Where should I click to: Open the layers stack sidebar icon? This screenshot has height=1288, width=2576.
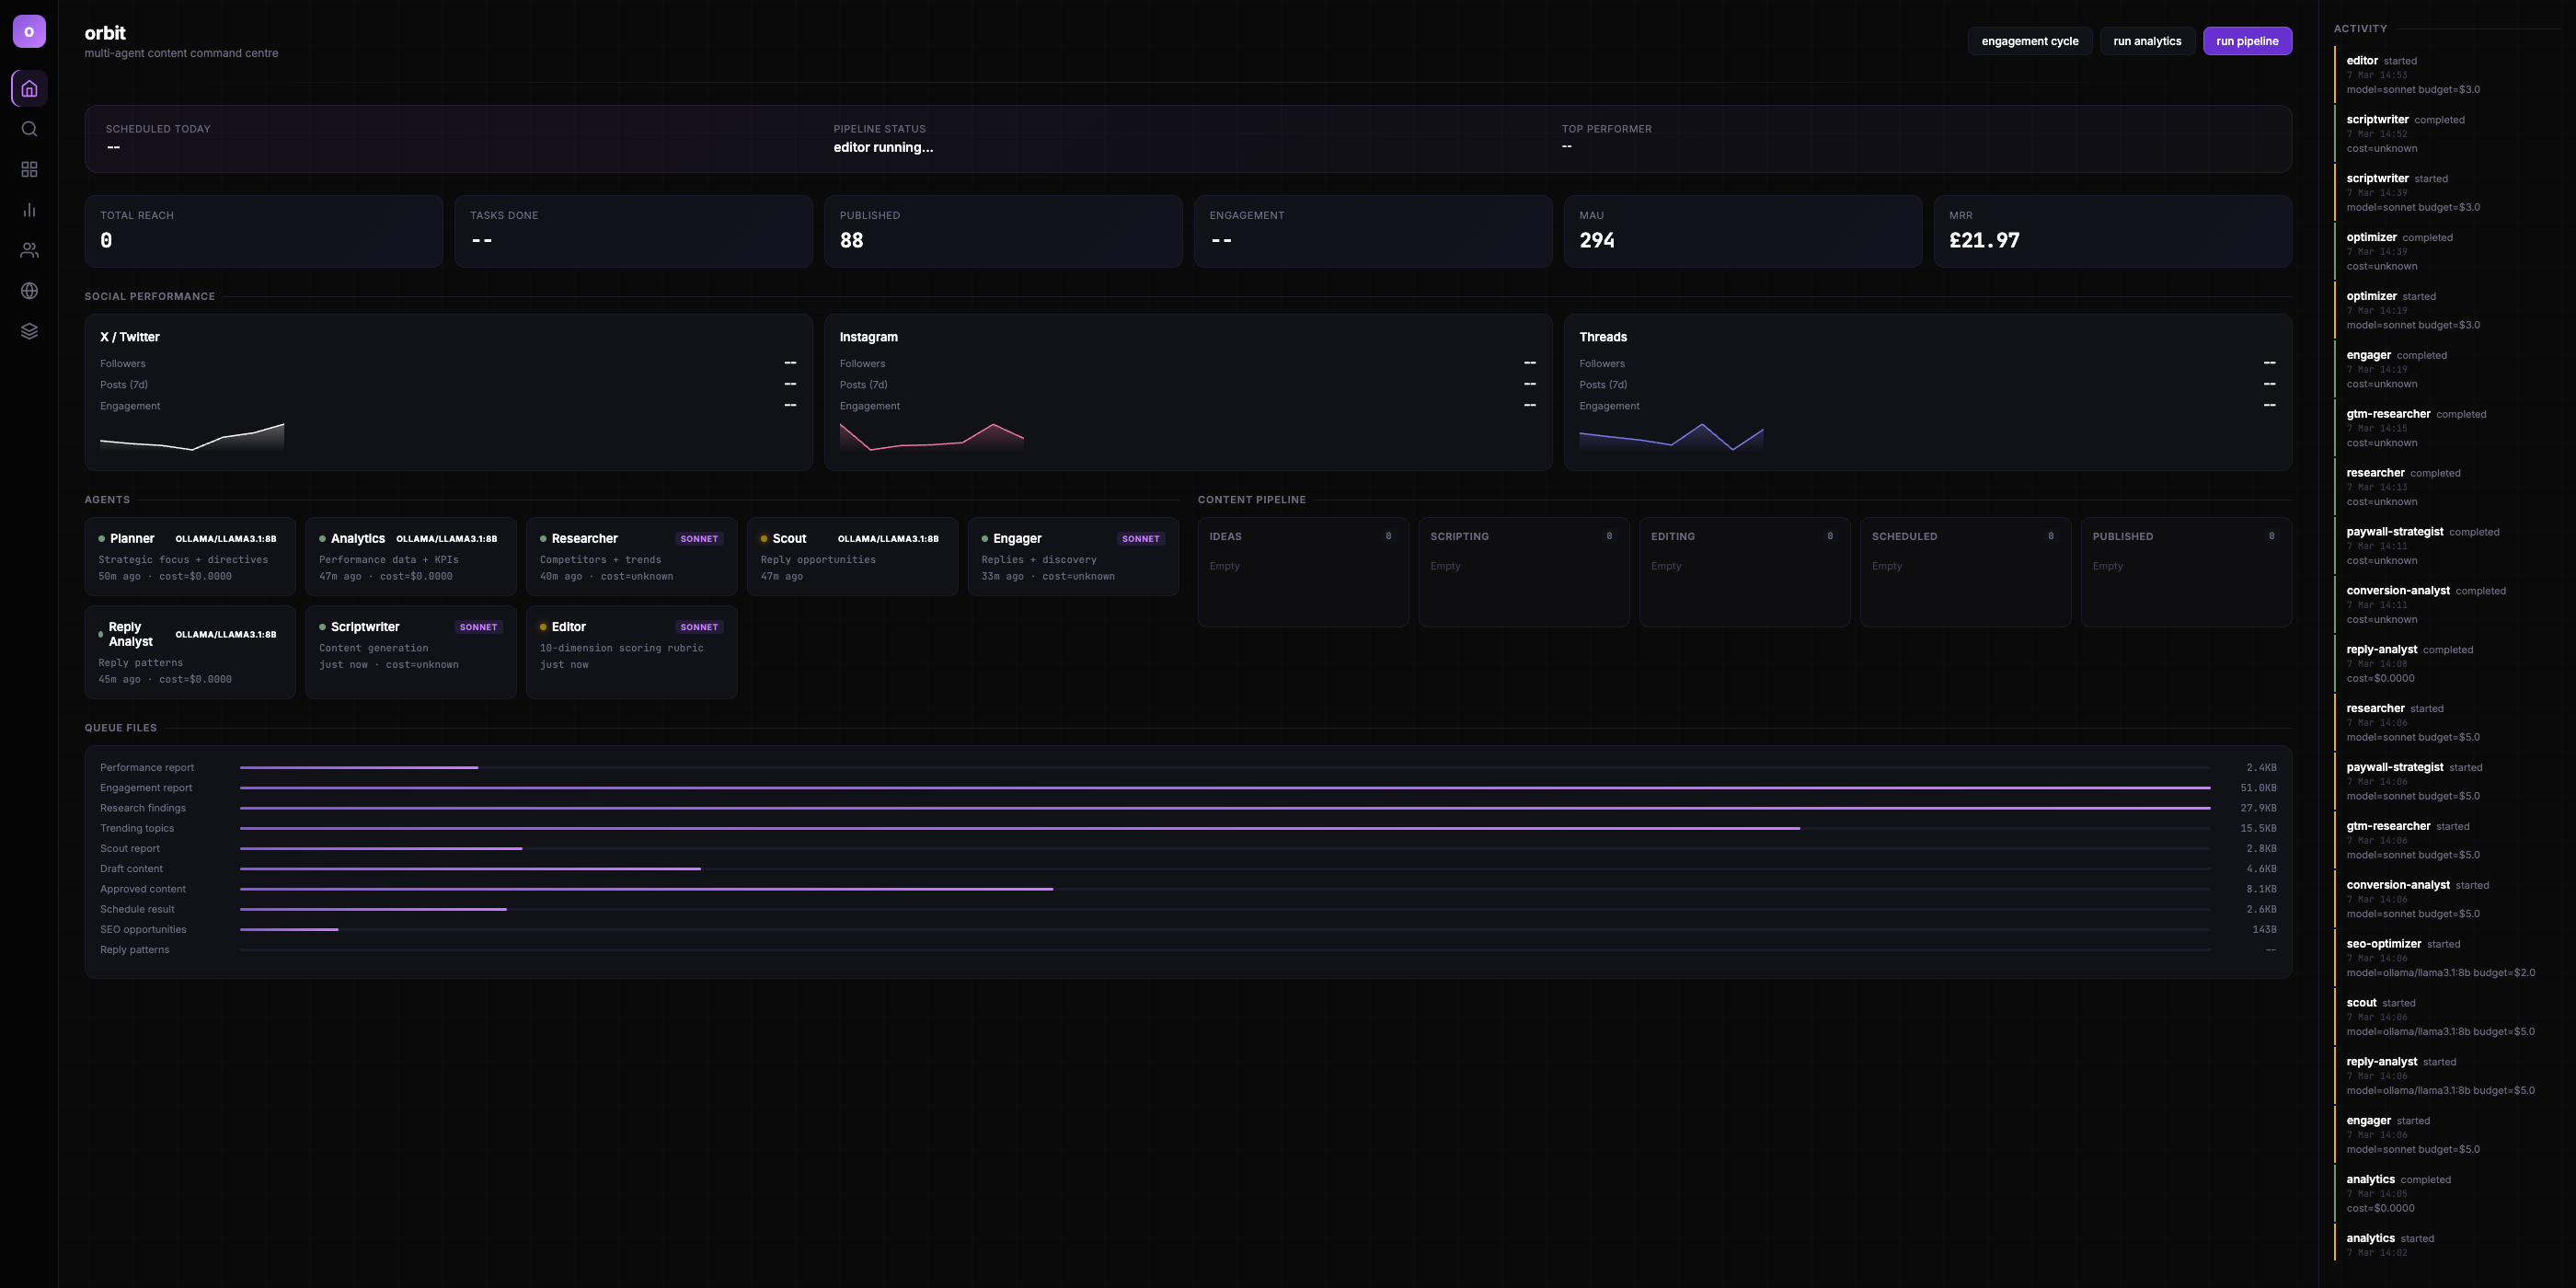pyautogui.click(x=29, y=331)
